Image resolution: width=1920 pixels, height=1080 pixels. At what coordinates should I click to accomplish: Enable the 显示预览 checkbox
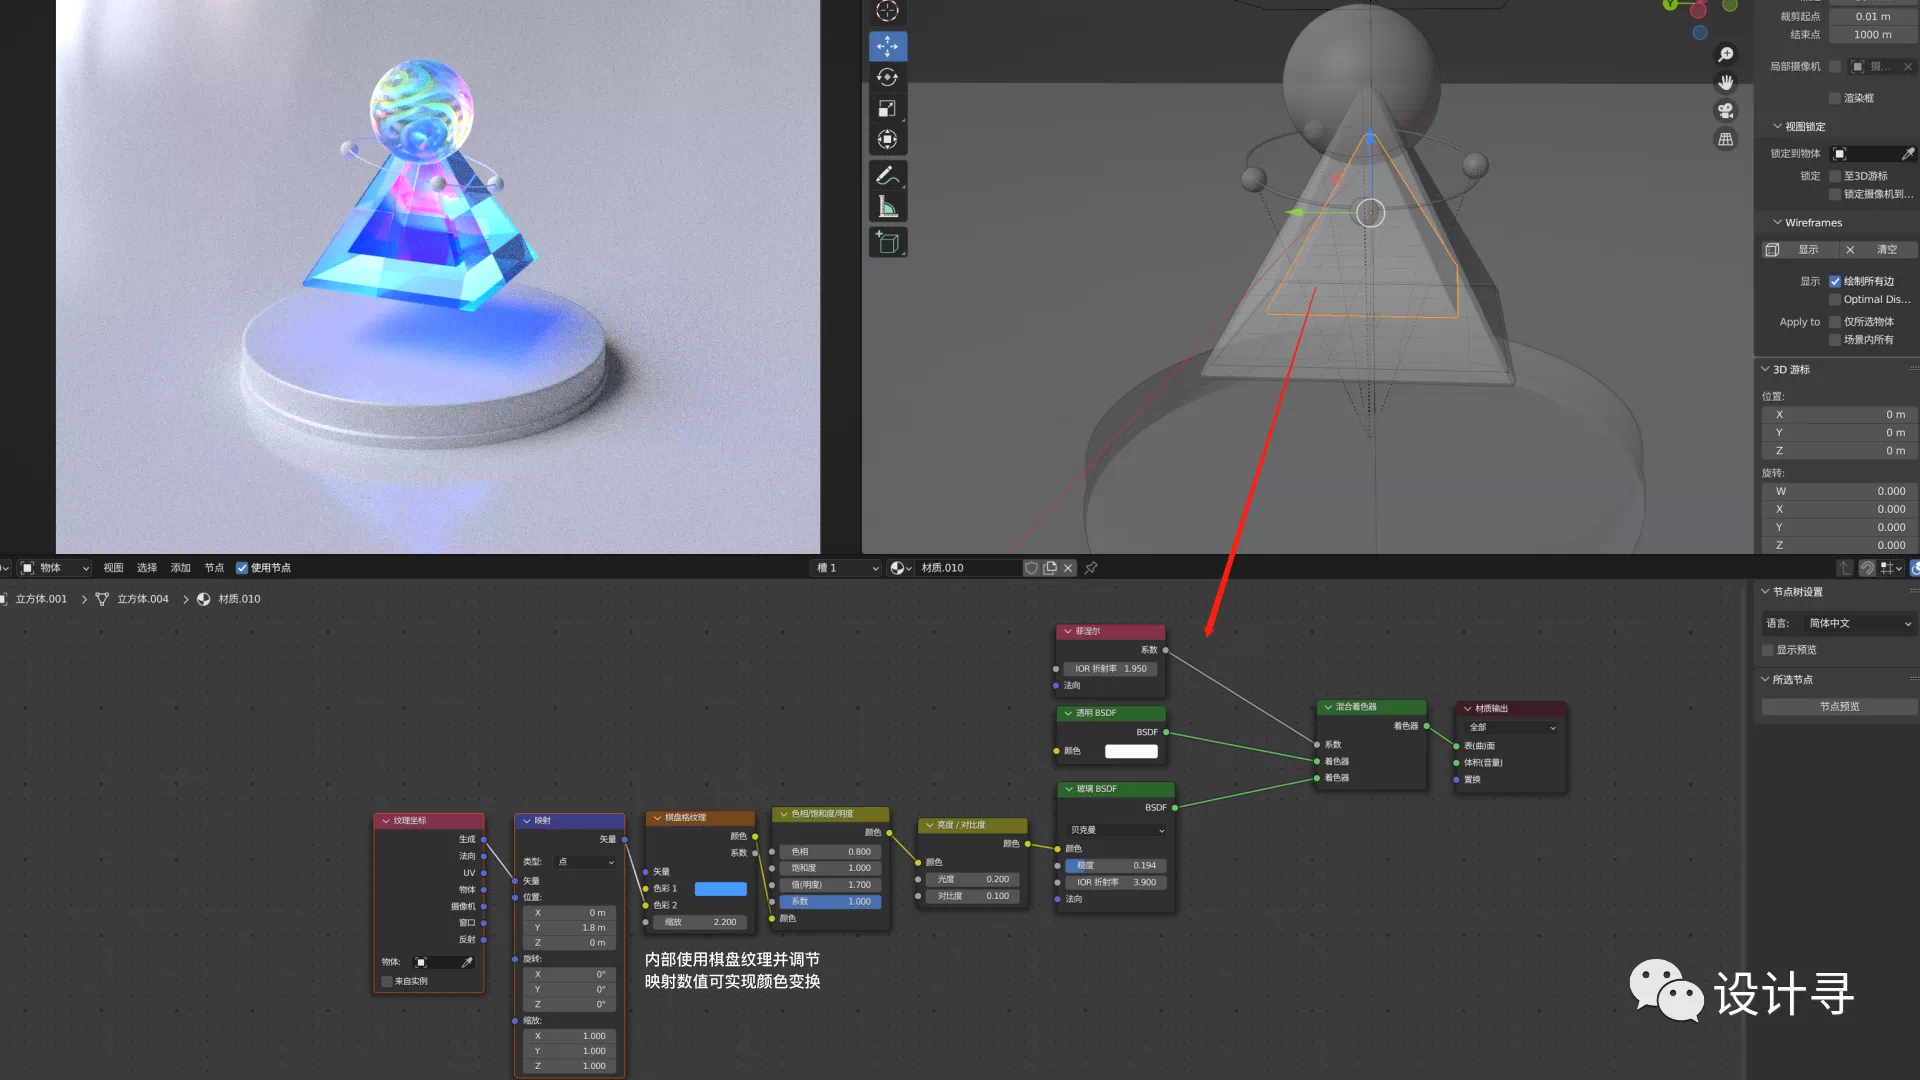click(x=1768, y=650)
